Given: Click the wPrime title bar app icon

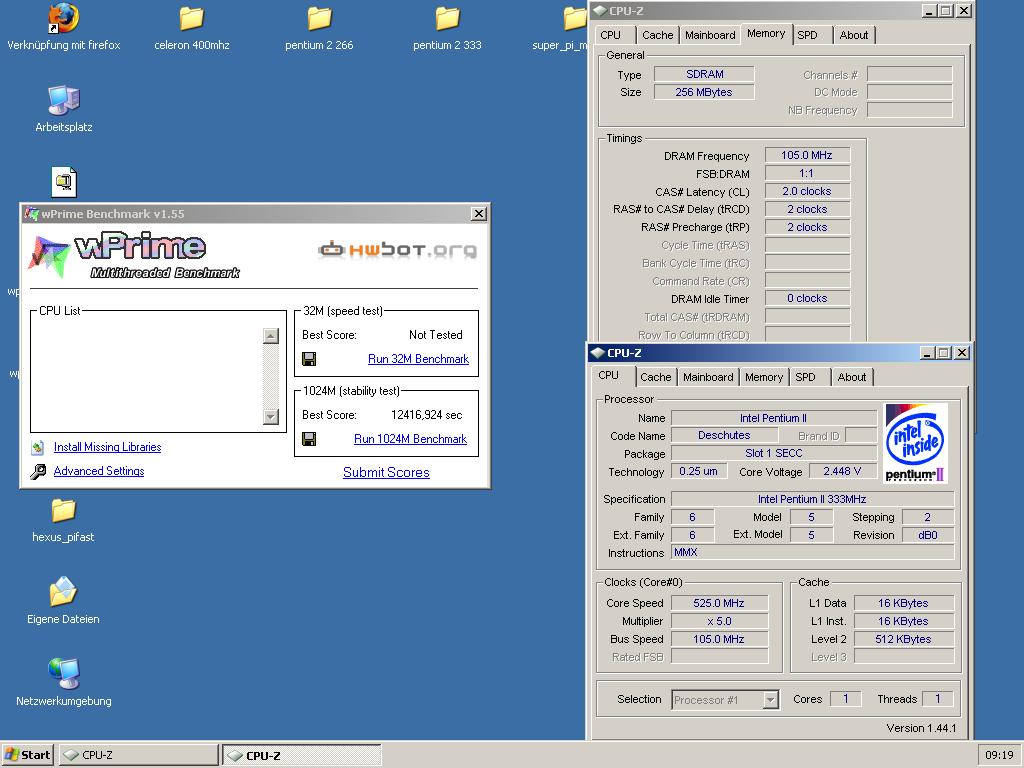Looking at the screenshot, I should coord(30,214).
